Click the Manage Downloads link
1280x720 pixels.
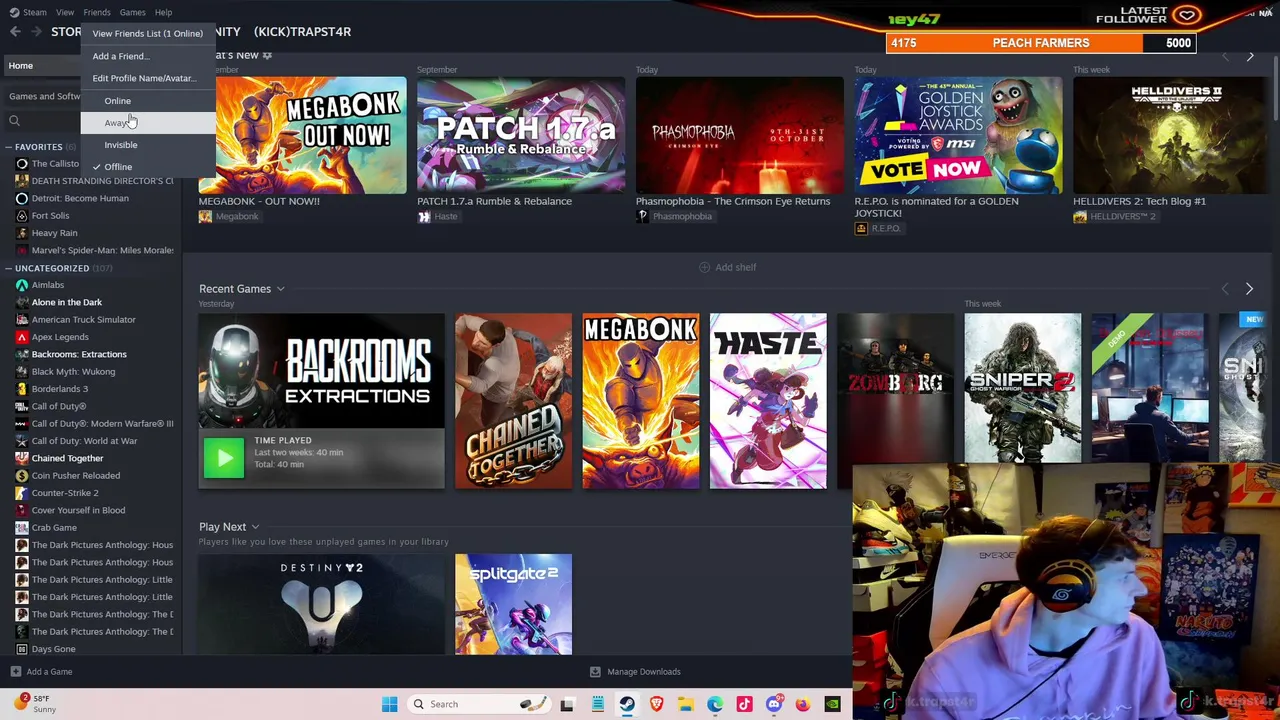tap(644, 672)
